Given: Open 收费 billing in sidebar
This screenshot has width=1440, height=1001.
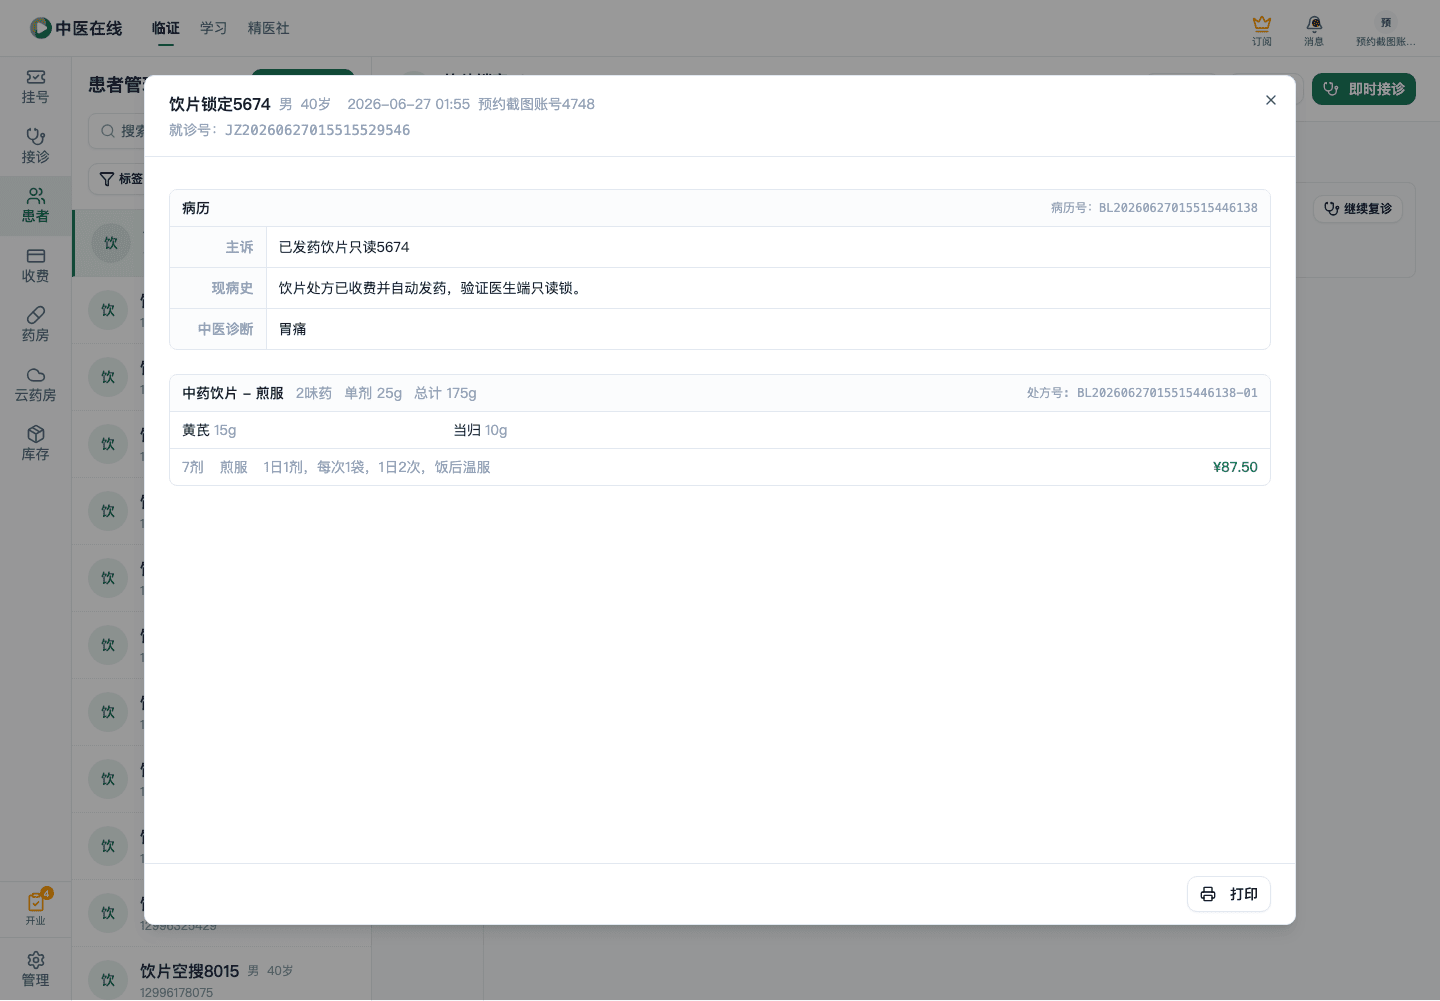Looking at the screenshot, I should pyautogui.click(x=35, y=265).
